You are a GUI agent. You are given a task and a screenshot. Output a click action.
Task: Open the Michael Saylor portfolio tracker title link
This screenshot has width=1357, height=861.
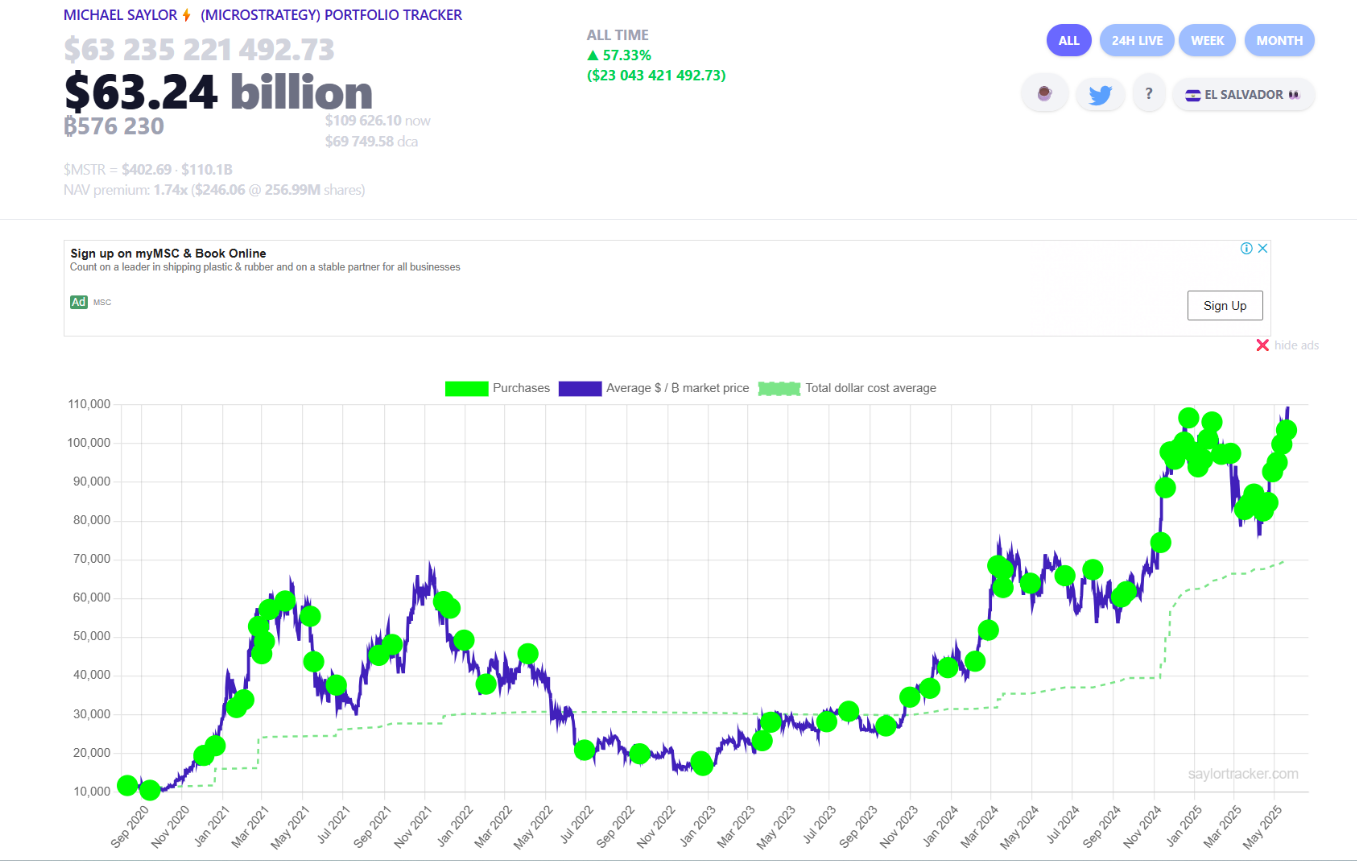tap(262, 14)
